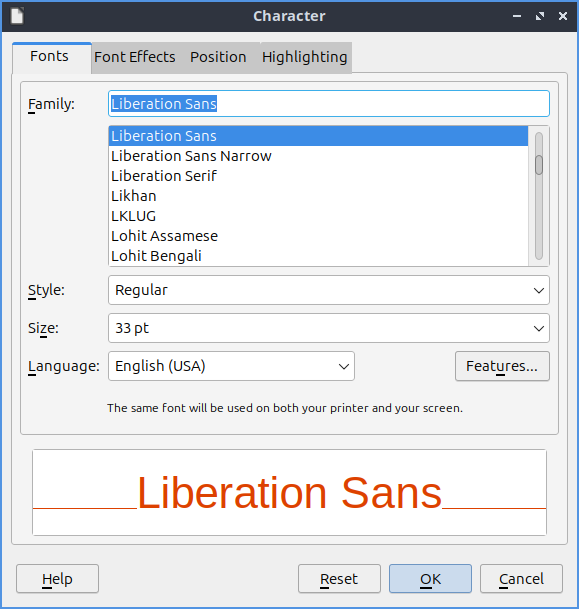Maximize the Character dialog window
579x609 pixels.
click(x=540, y=16)
